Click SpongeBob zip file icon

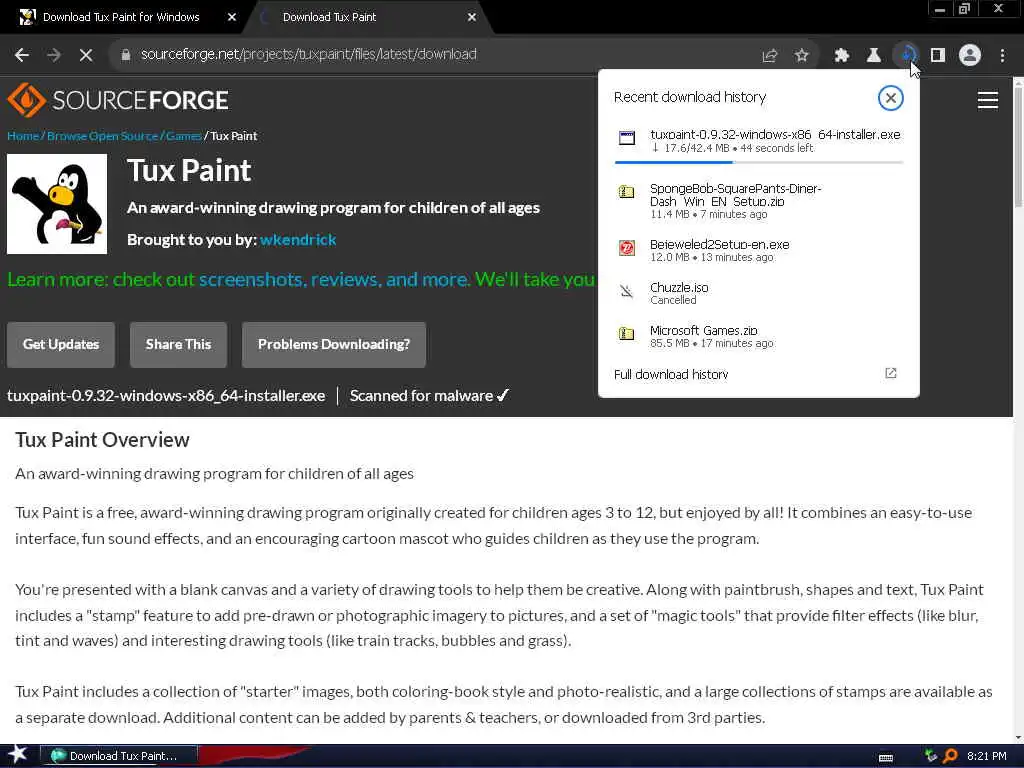click(627, 192)
